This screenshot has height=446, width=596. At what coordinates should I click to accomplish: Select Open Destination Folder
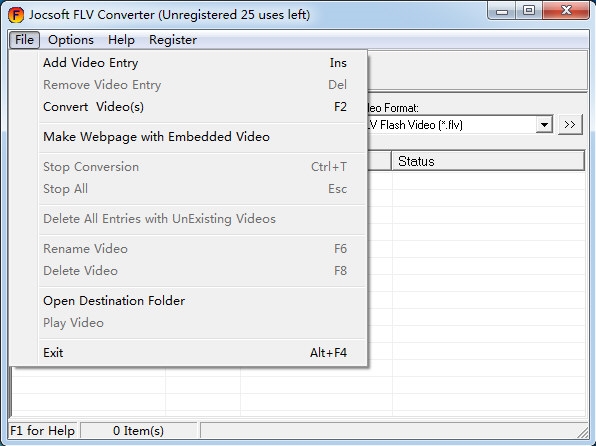point(203,301)
